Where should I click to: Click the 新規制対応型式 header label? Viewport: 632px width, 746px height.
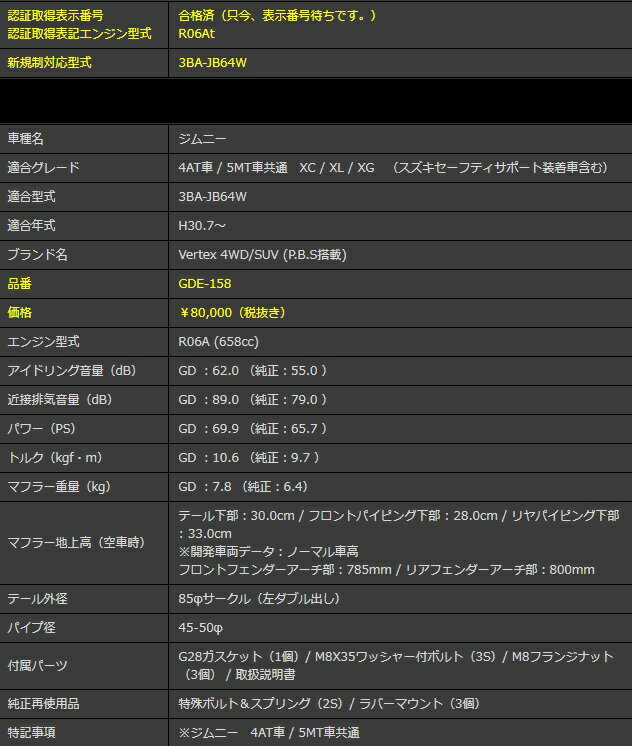pos(49,62)
